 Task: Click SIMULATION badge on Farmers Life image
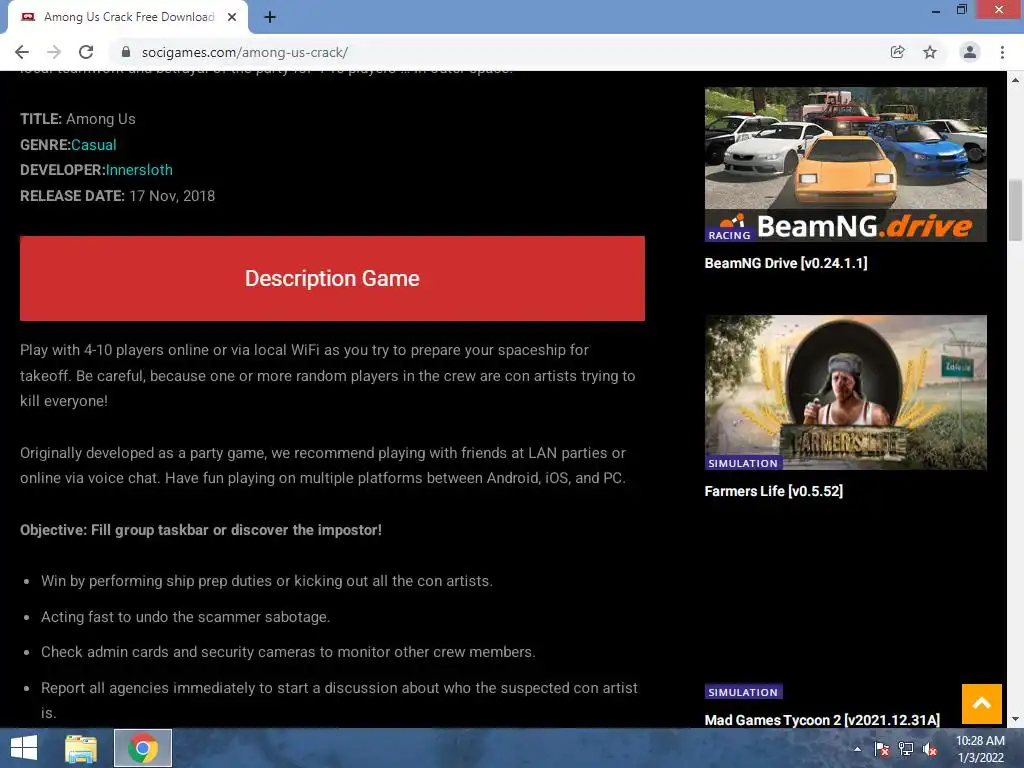click(x=743, y=463)
